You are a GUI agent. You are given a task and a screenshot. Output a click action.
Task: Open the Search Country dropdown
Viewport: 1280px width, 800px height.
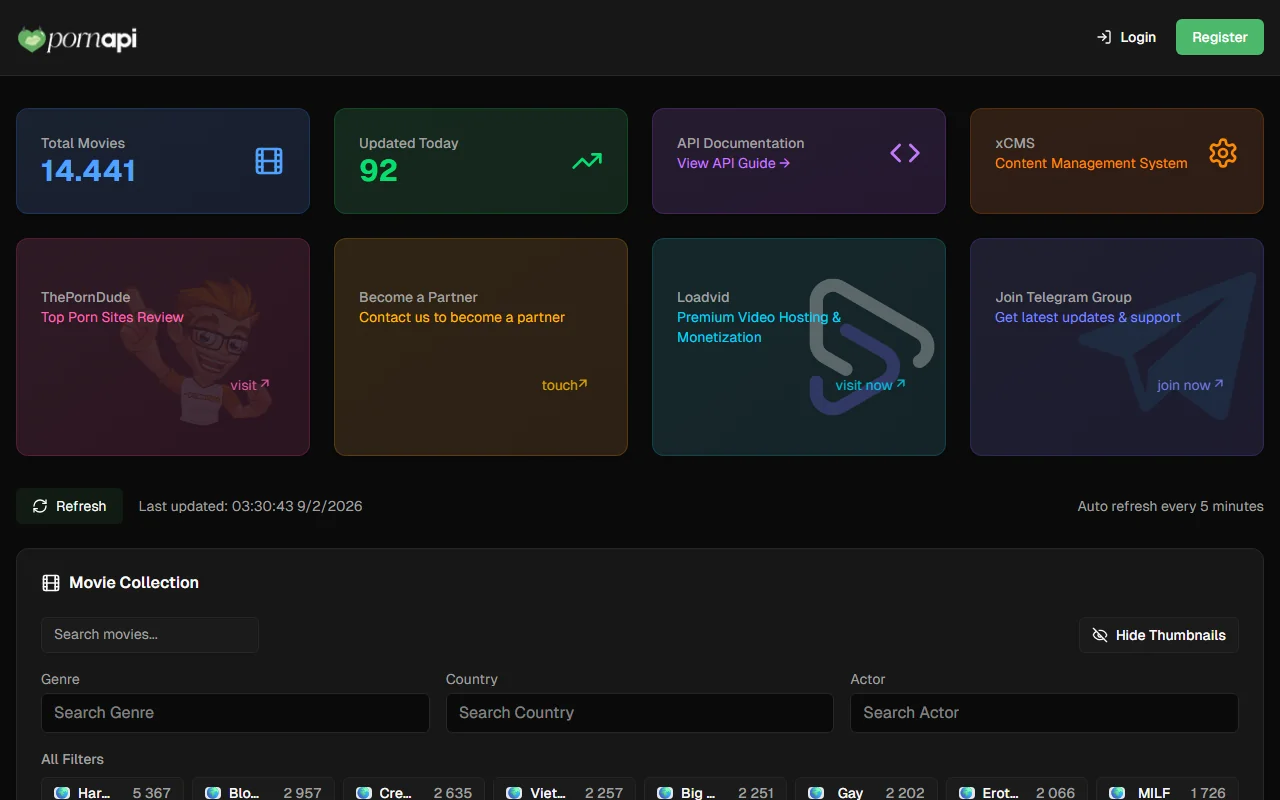(639, 713)
